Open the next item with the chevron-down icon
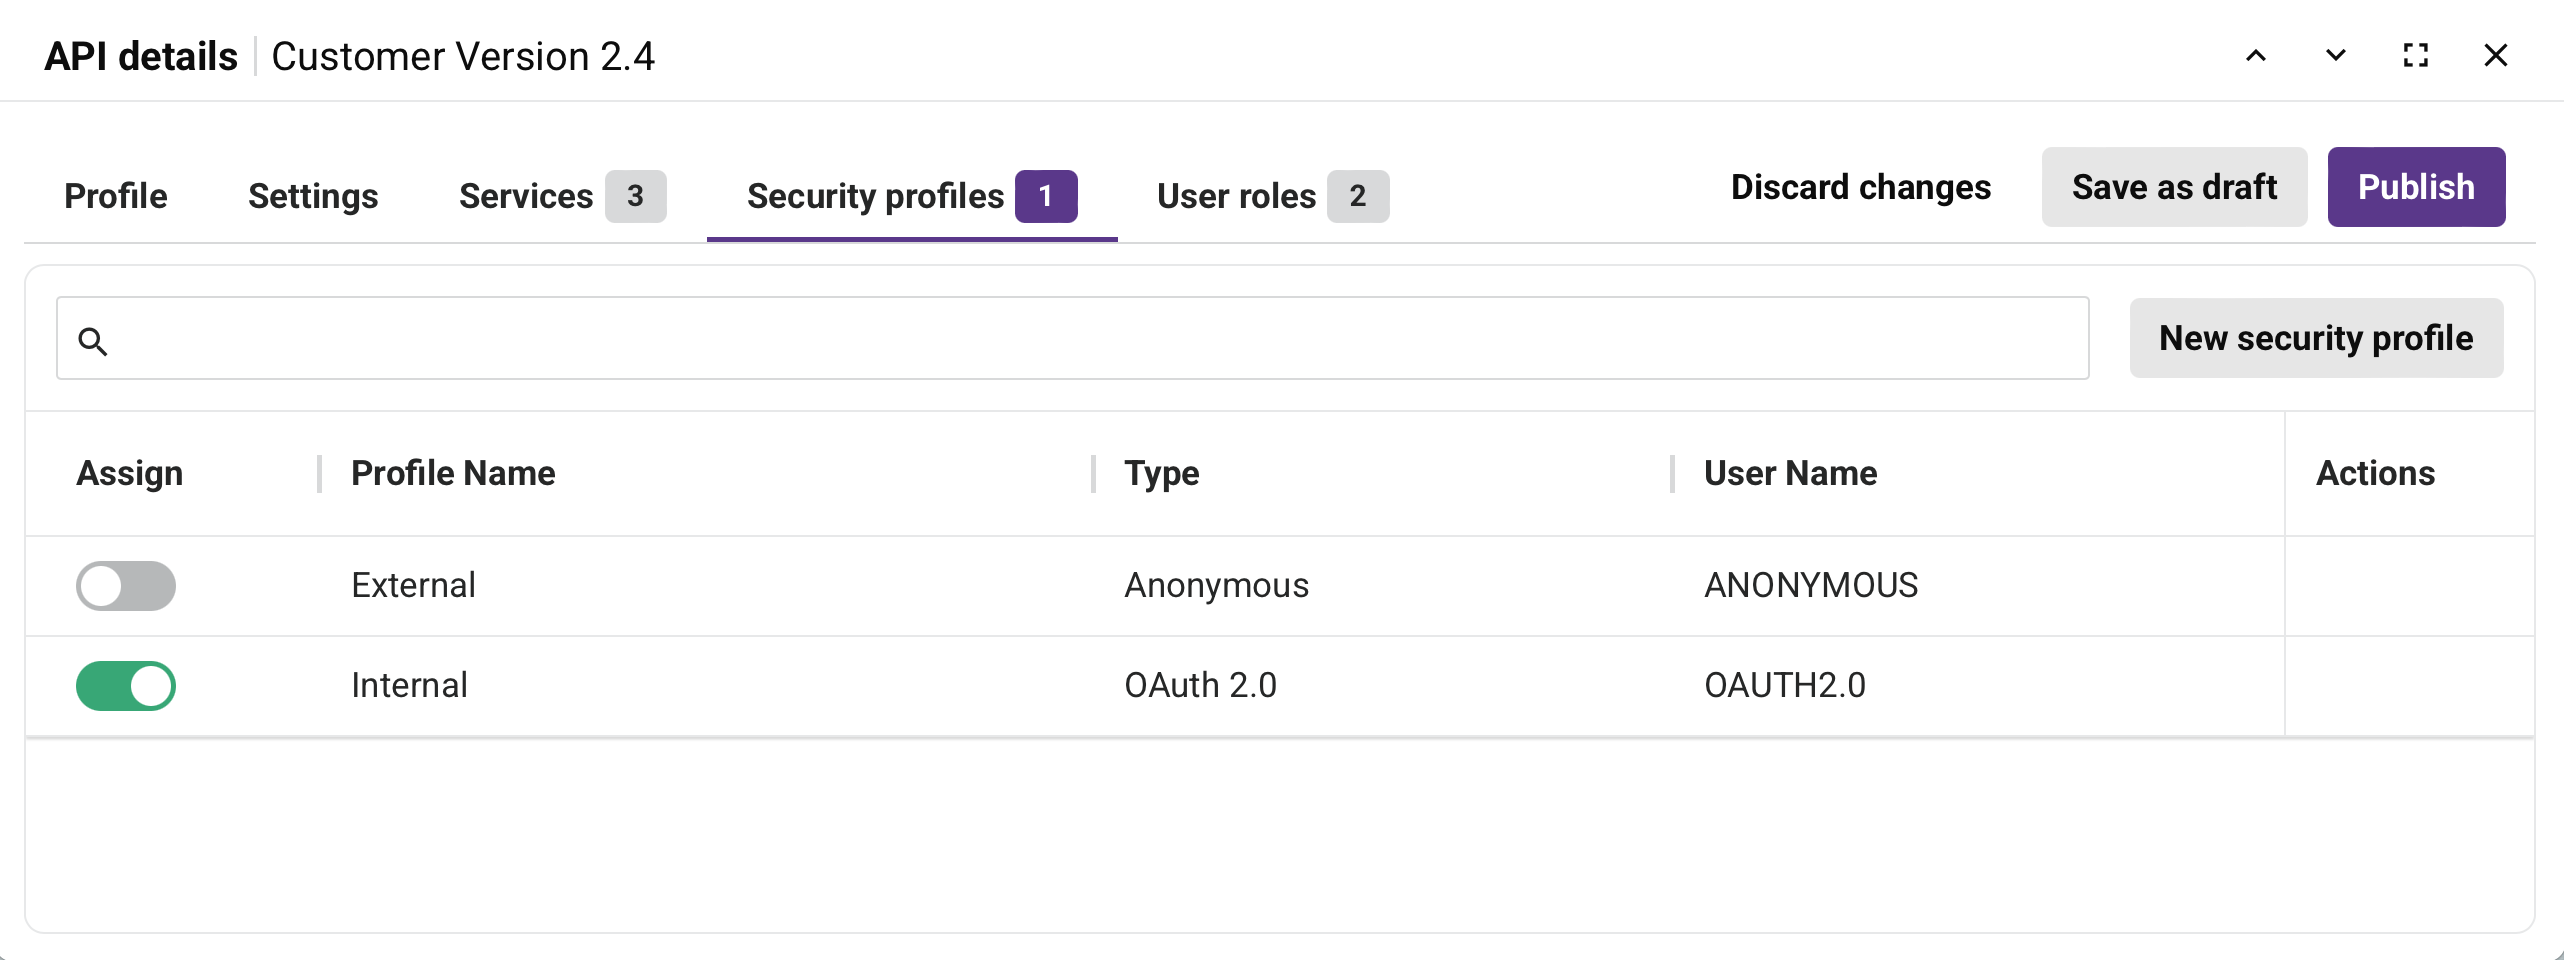The height and width of the screenshot is (960, 2564). click(2334, 55)
